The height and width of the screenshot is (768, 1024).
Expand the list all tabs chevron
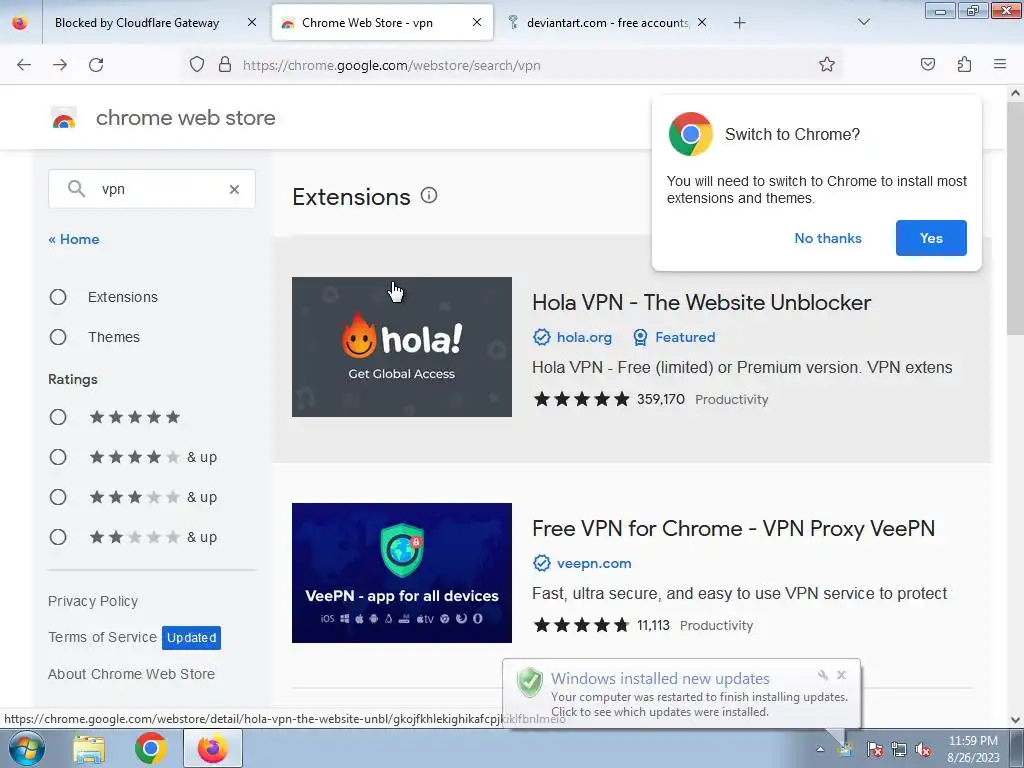point(864,23)
